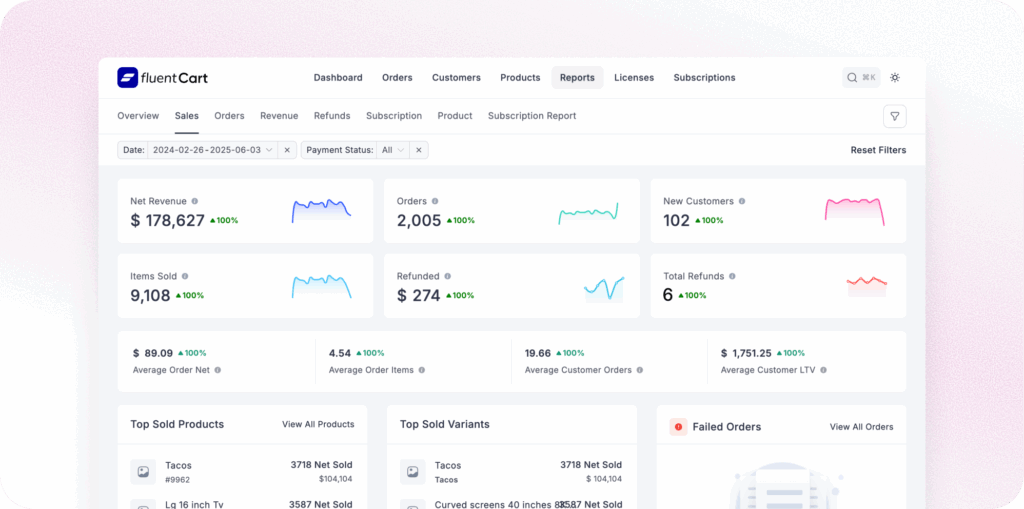Remove the Date filter with its X
Image resolution: width=1024 pixels, height=509 pixels.
pyautogui.click(x=287, y=150)
